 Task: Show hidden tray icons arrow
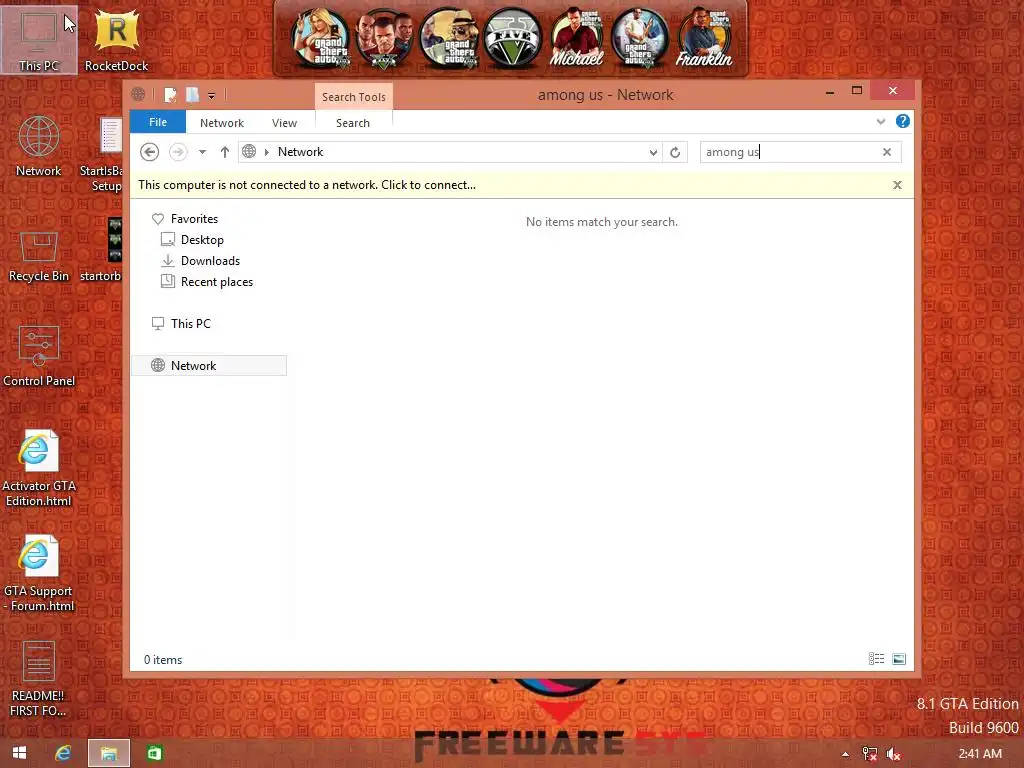click(x=845, y=754)
